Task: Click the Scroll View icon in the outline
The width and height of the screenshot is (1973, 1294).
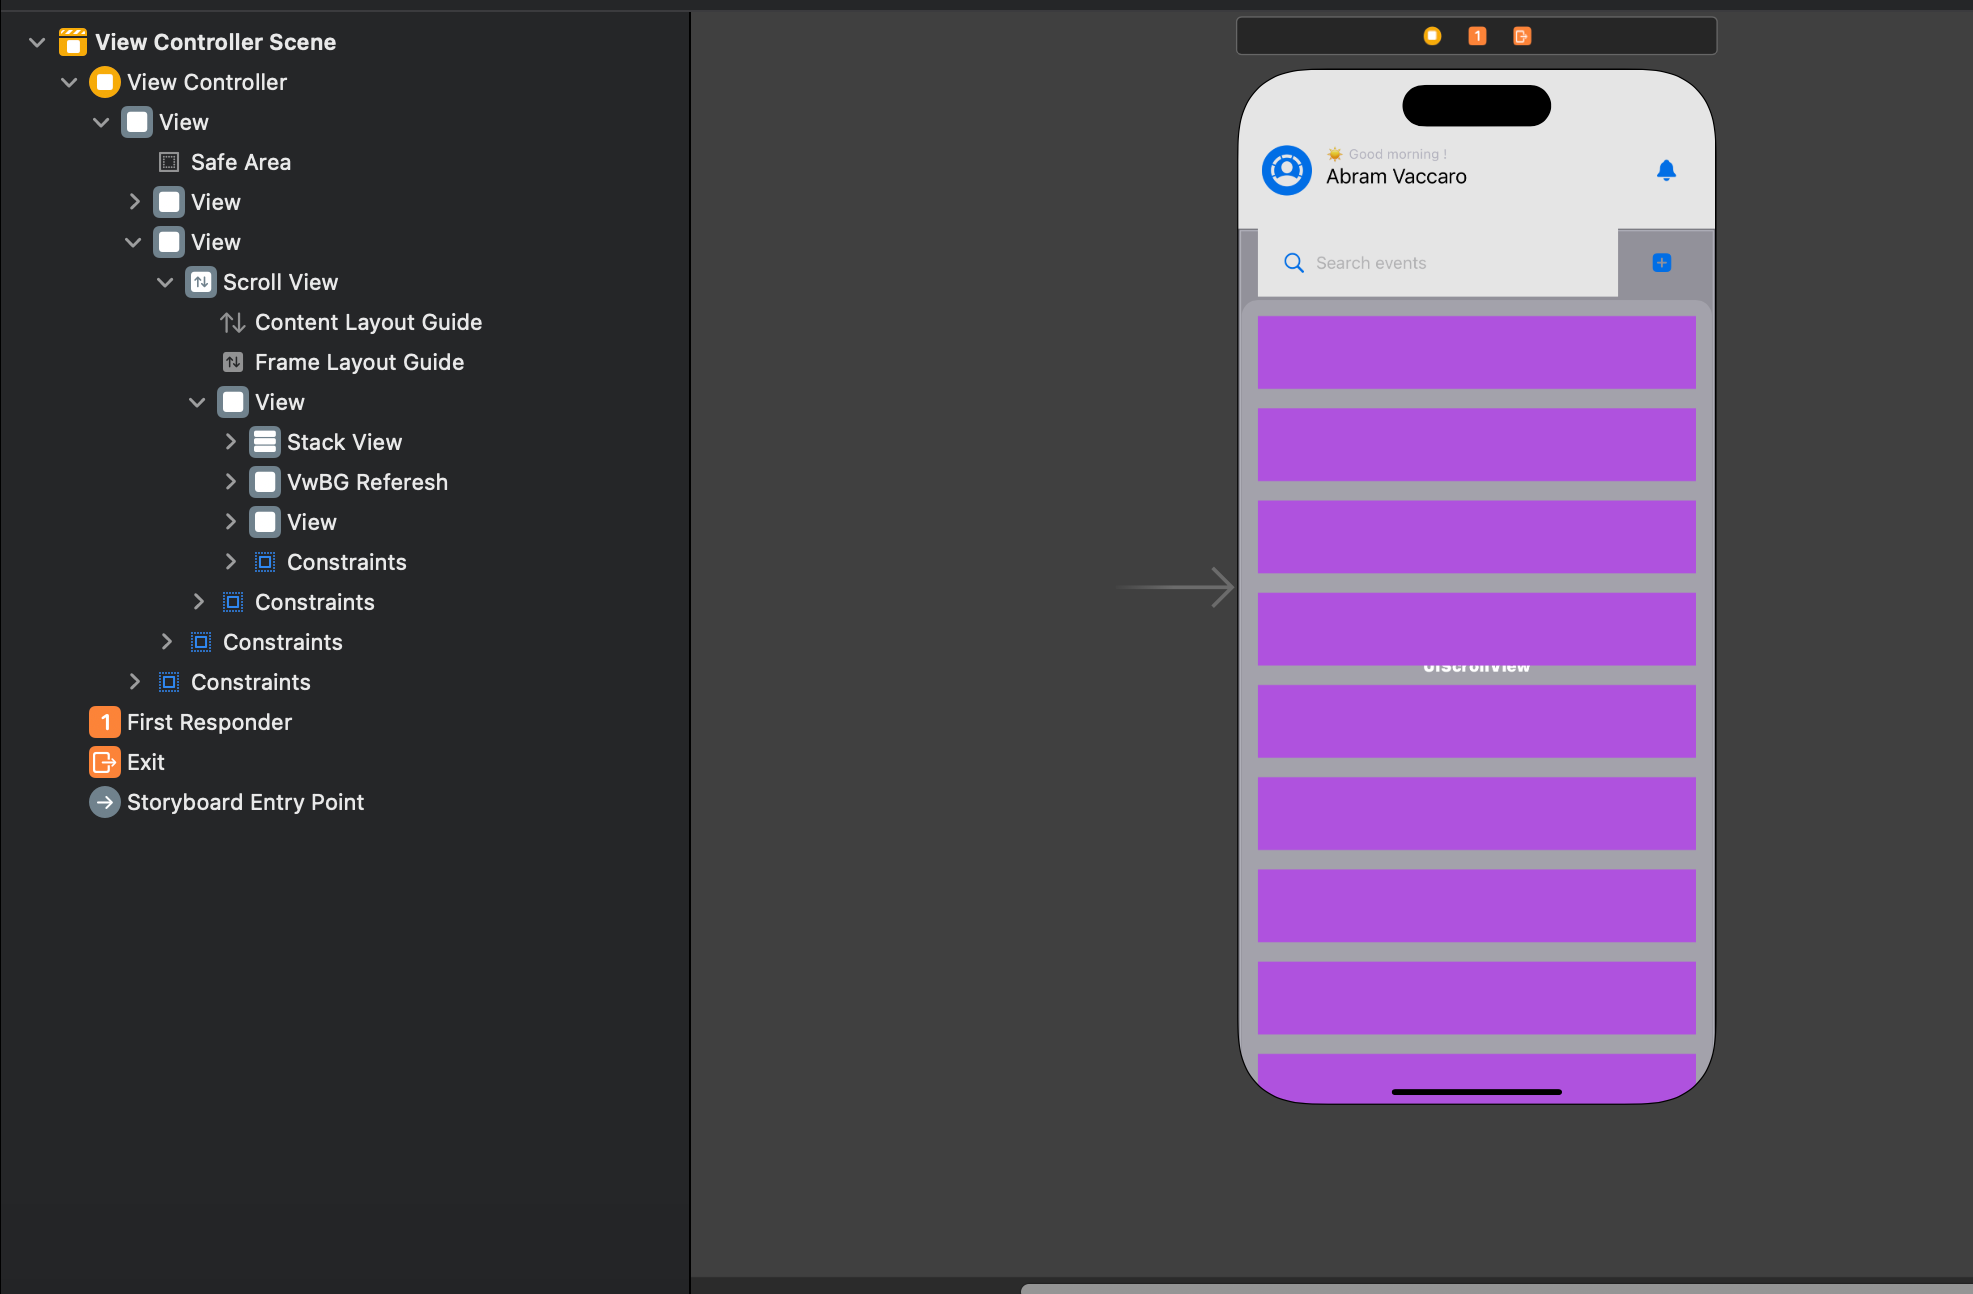Action: [201, 282]
